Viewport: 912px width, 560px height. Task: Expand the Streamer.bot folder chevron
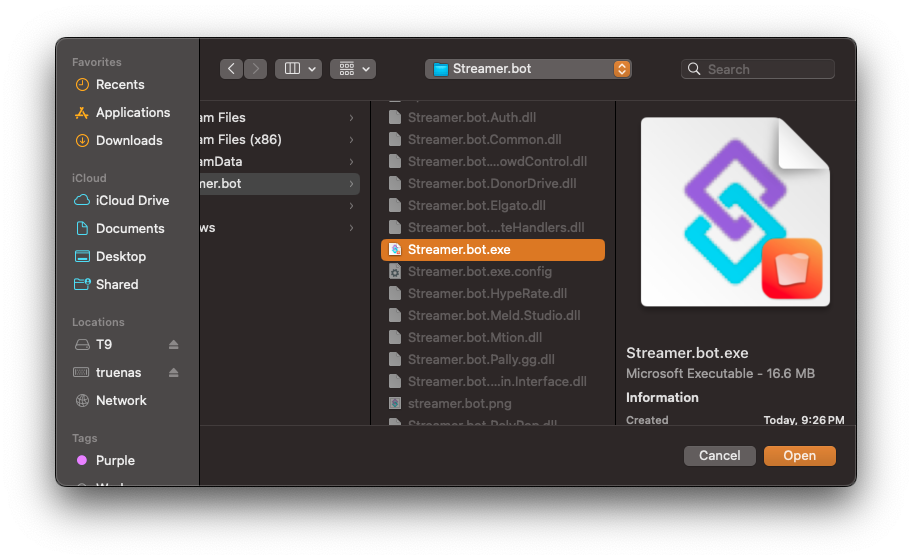point(351,184)
